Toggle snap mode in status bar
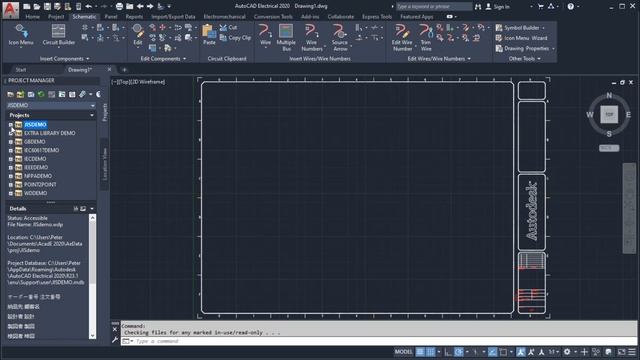Screen dimensions: 640x360 (x=431, y=351)
